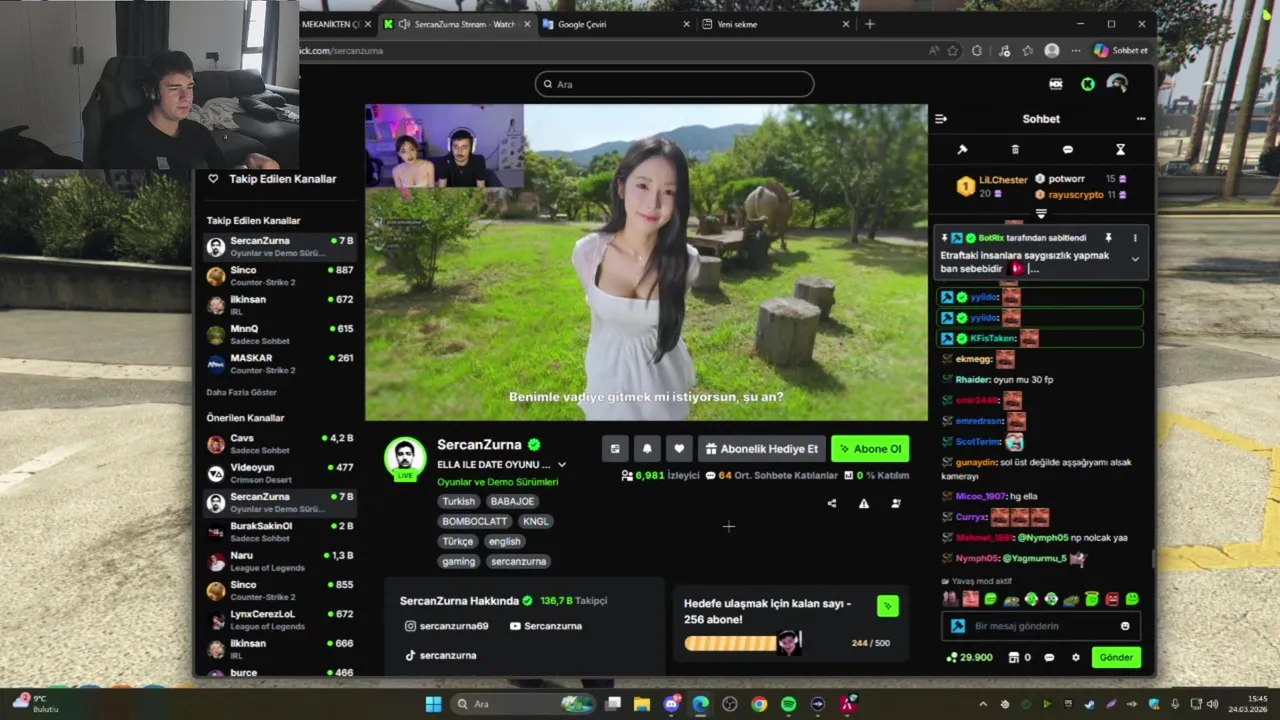
Task: Click the trash can clear-chat icon
Action: pos(1015,150)
